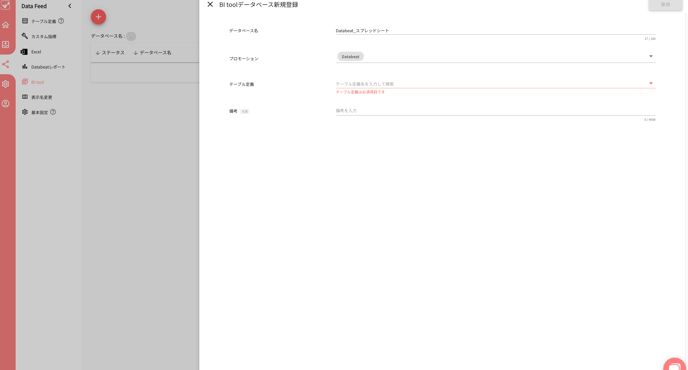Sort by ステータス column header
Viewport: 688px width, 370px height.
[110, 53]
